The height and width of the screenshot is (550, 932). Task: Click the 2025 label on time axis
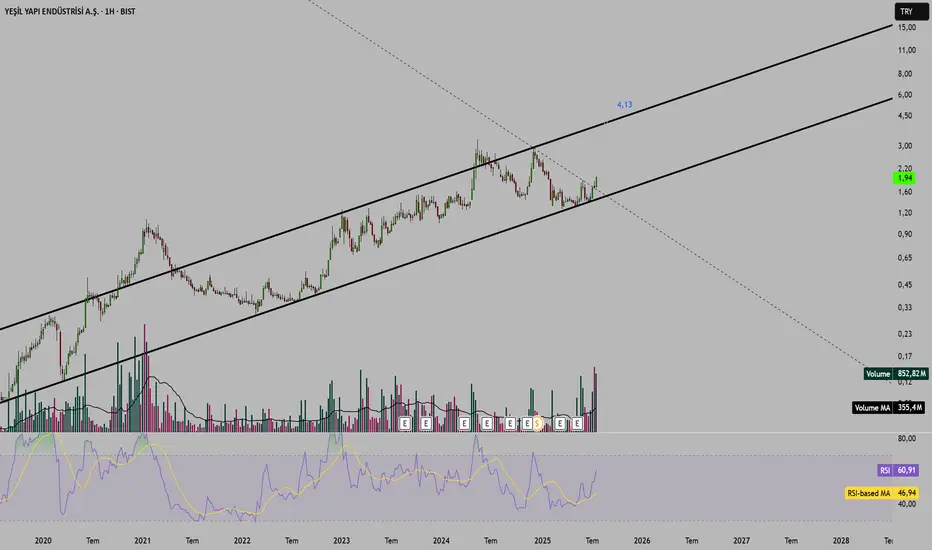pyautogui.click(x=542, y=540)
